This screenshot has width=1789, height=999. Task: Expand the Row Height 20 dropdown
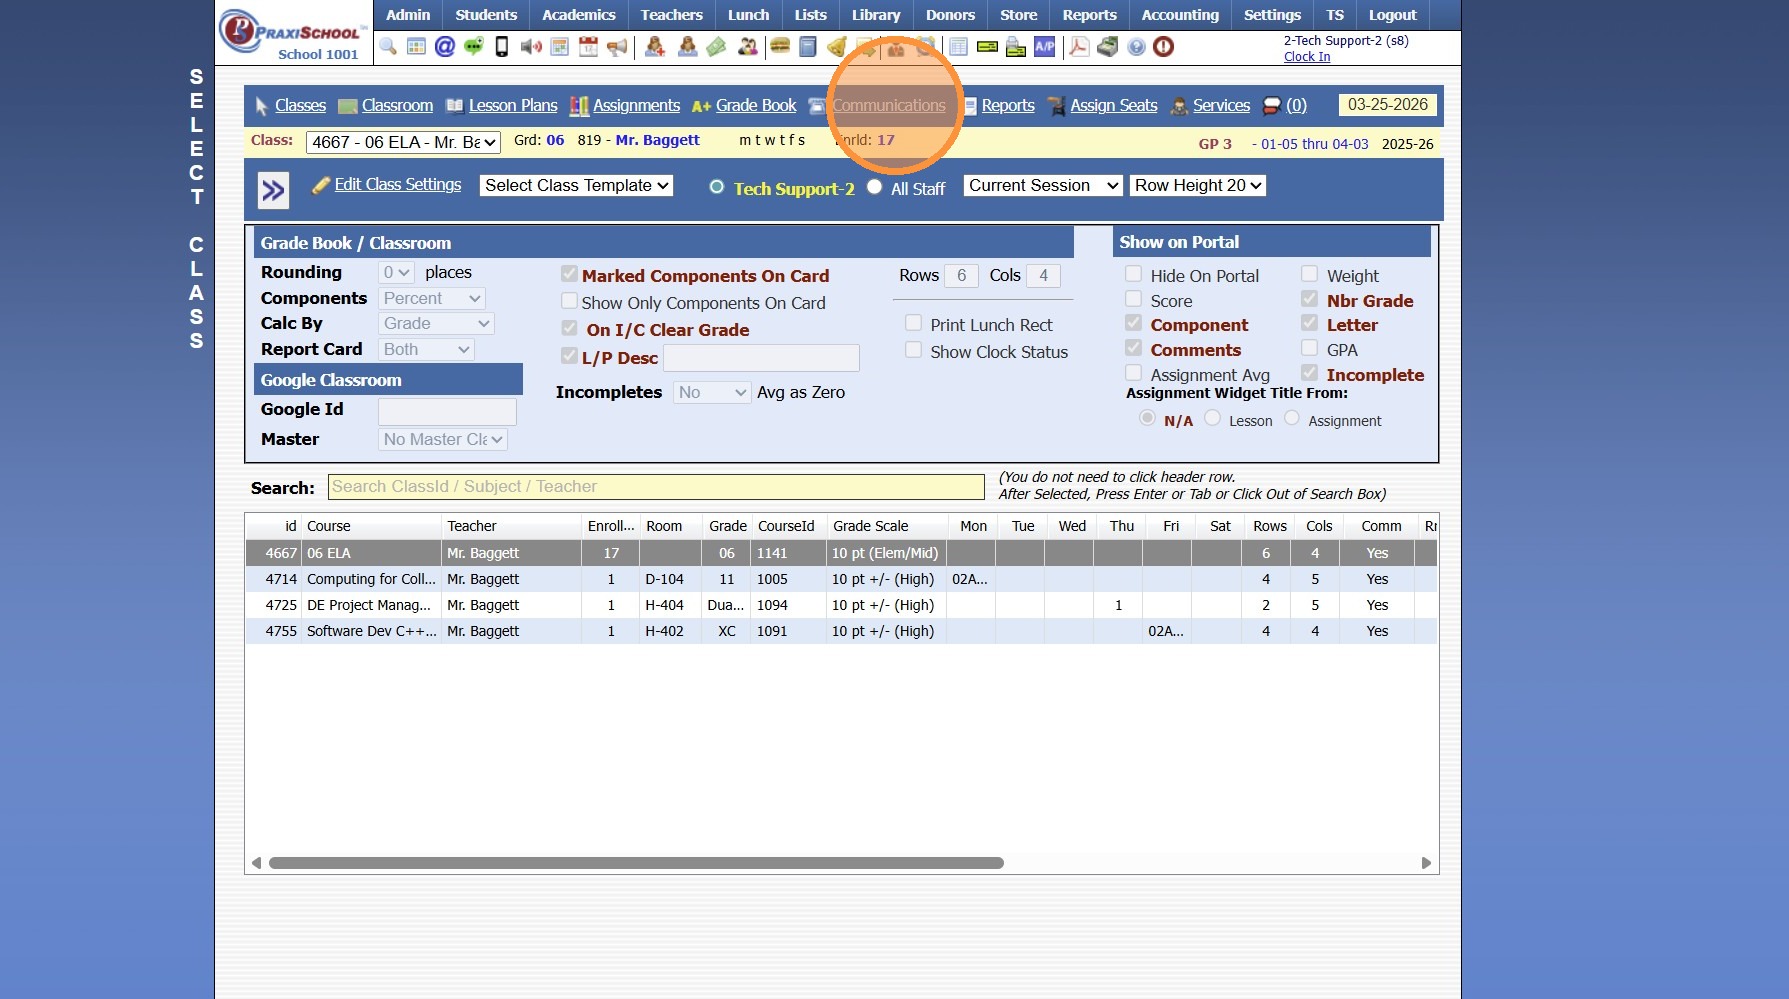click(x=1198, y=186)
